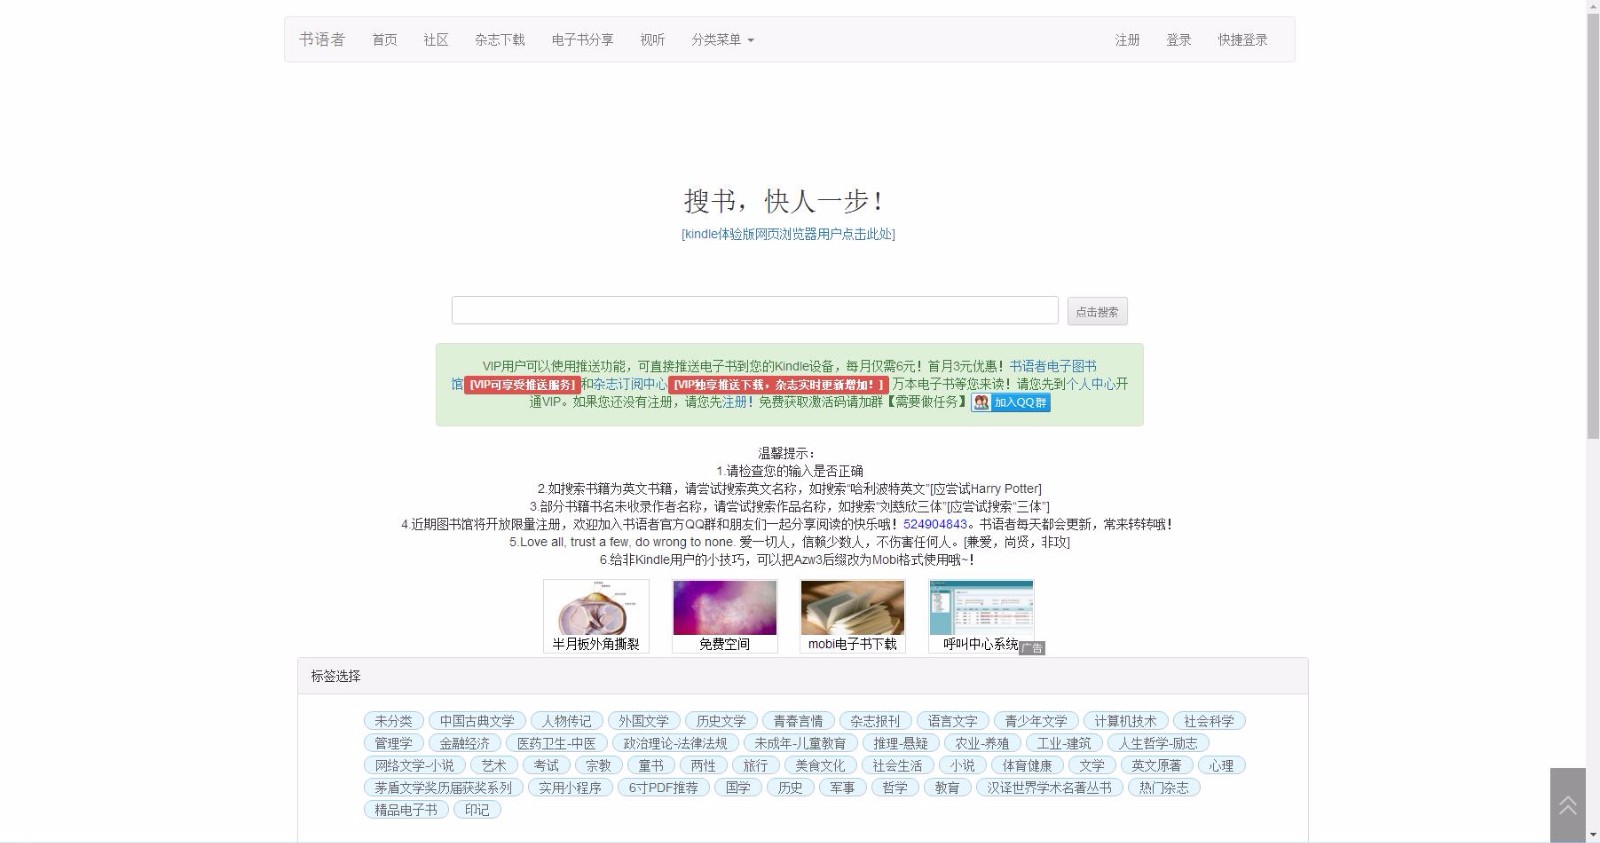Select the 青春言情 tag
The image size is (1600, 843).
798,721
